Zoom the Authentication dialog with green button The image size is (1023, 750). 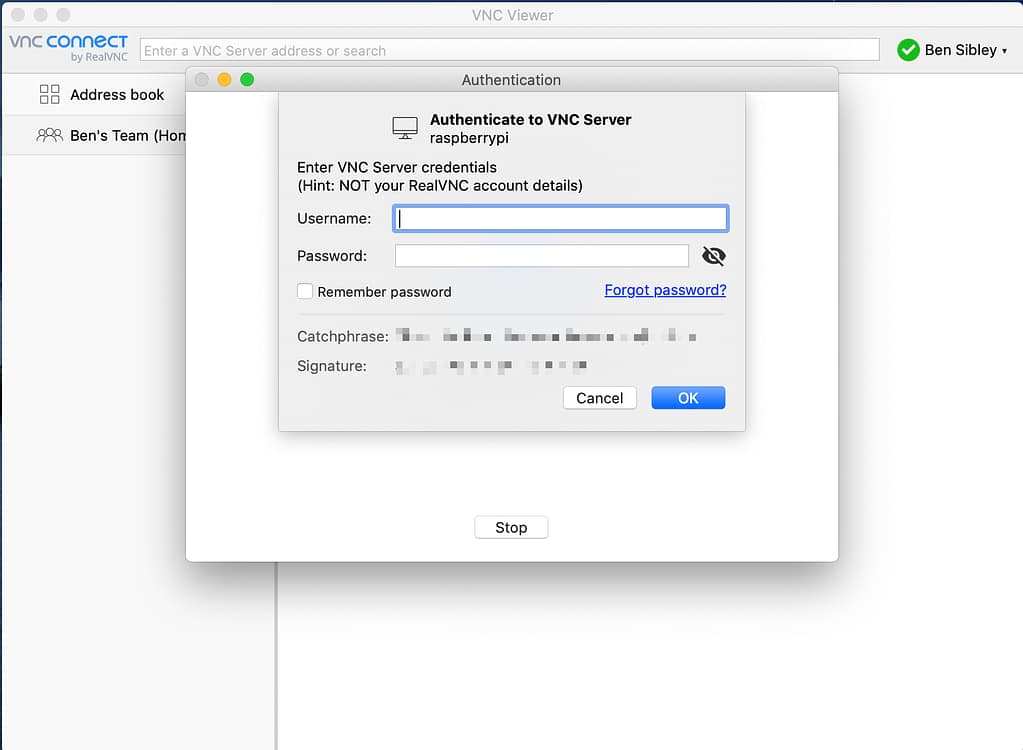247,80
